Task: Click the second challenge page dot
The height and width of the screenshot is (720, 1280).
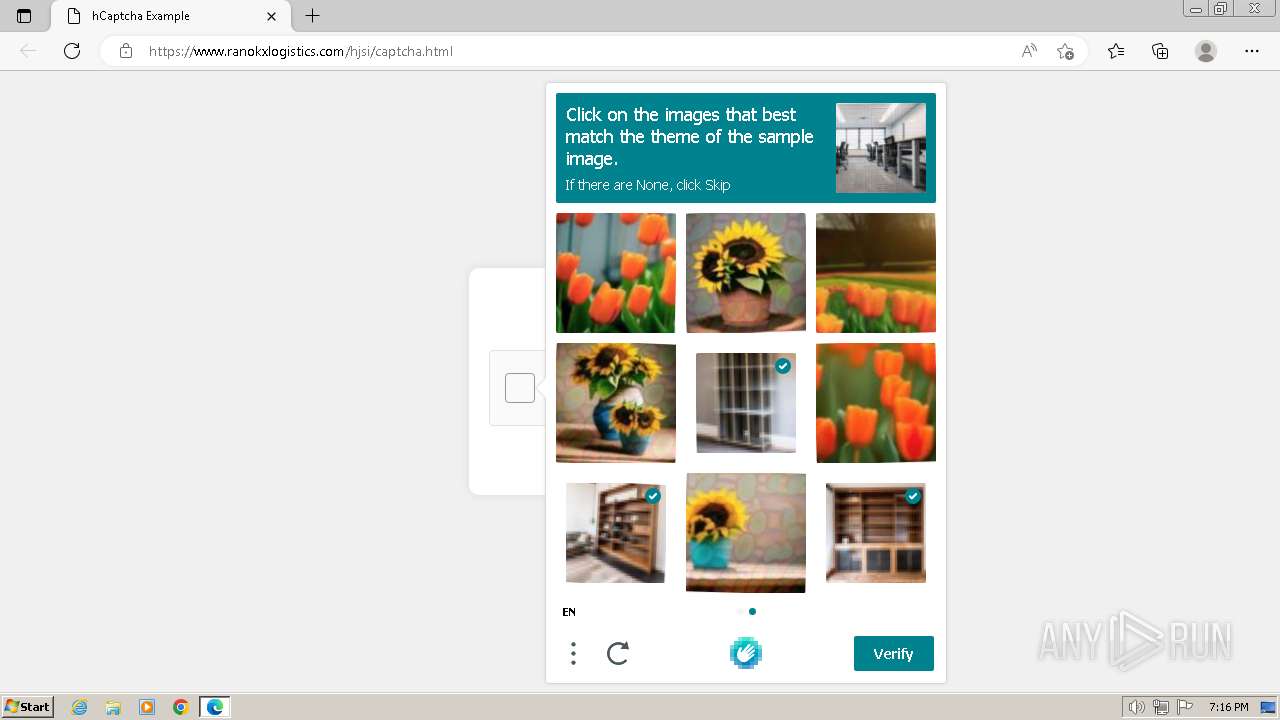Action: pos(752,611)
